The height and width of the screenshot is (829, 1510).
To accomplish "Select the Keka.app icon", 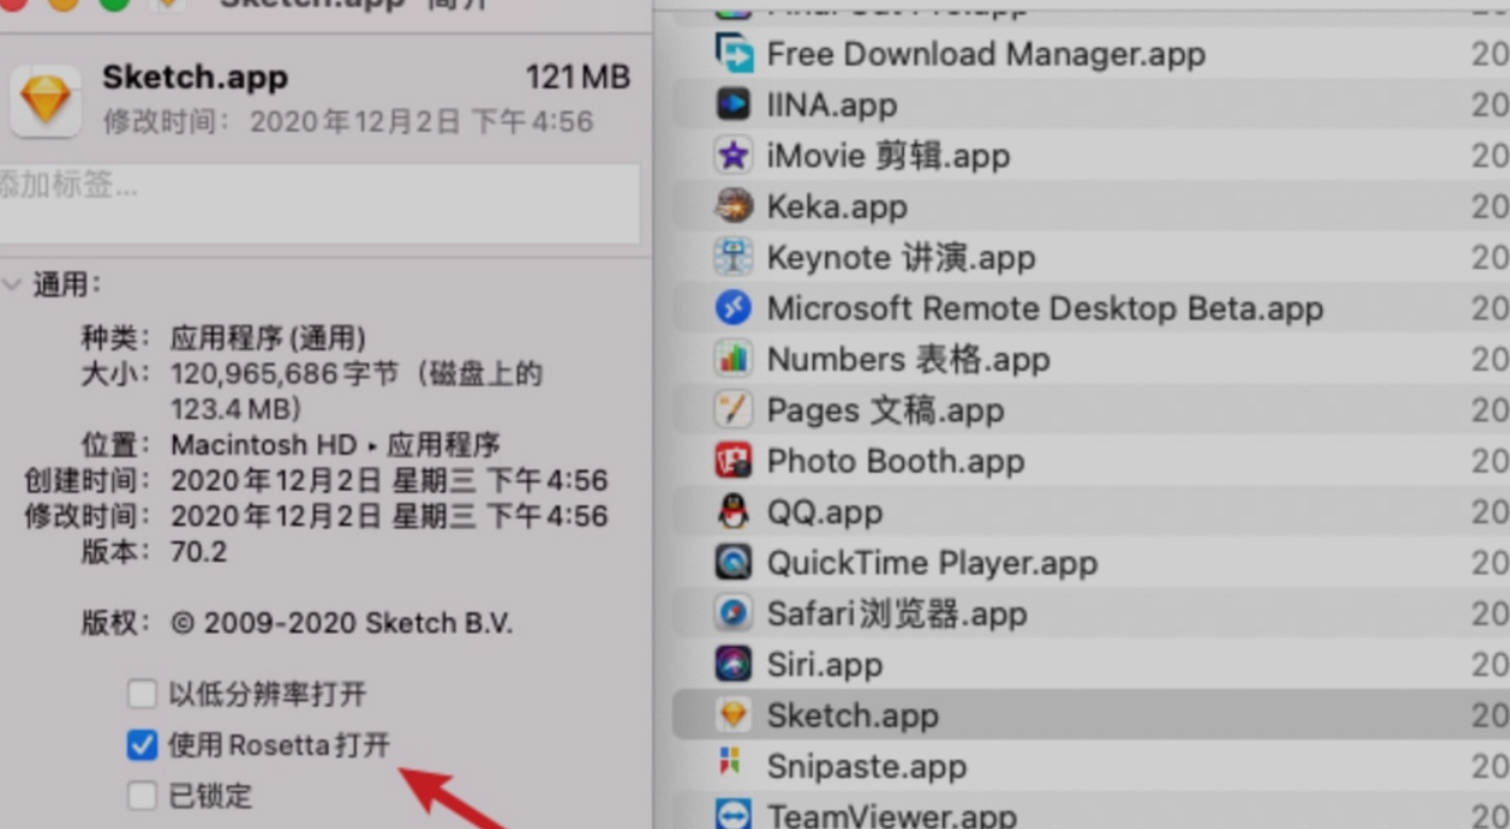I will click(x=733, y=206).
